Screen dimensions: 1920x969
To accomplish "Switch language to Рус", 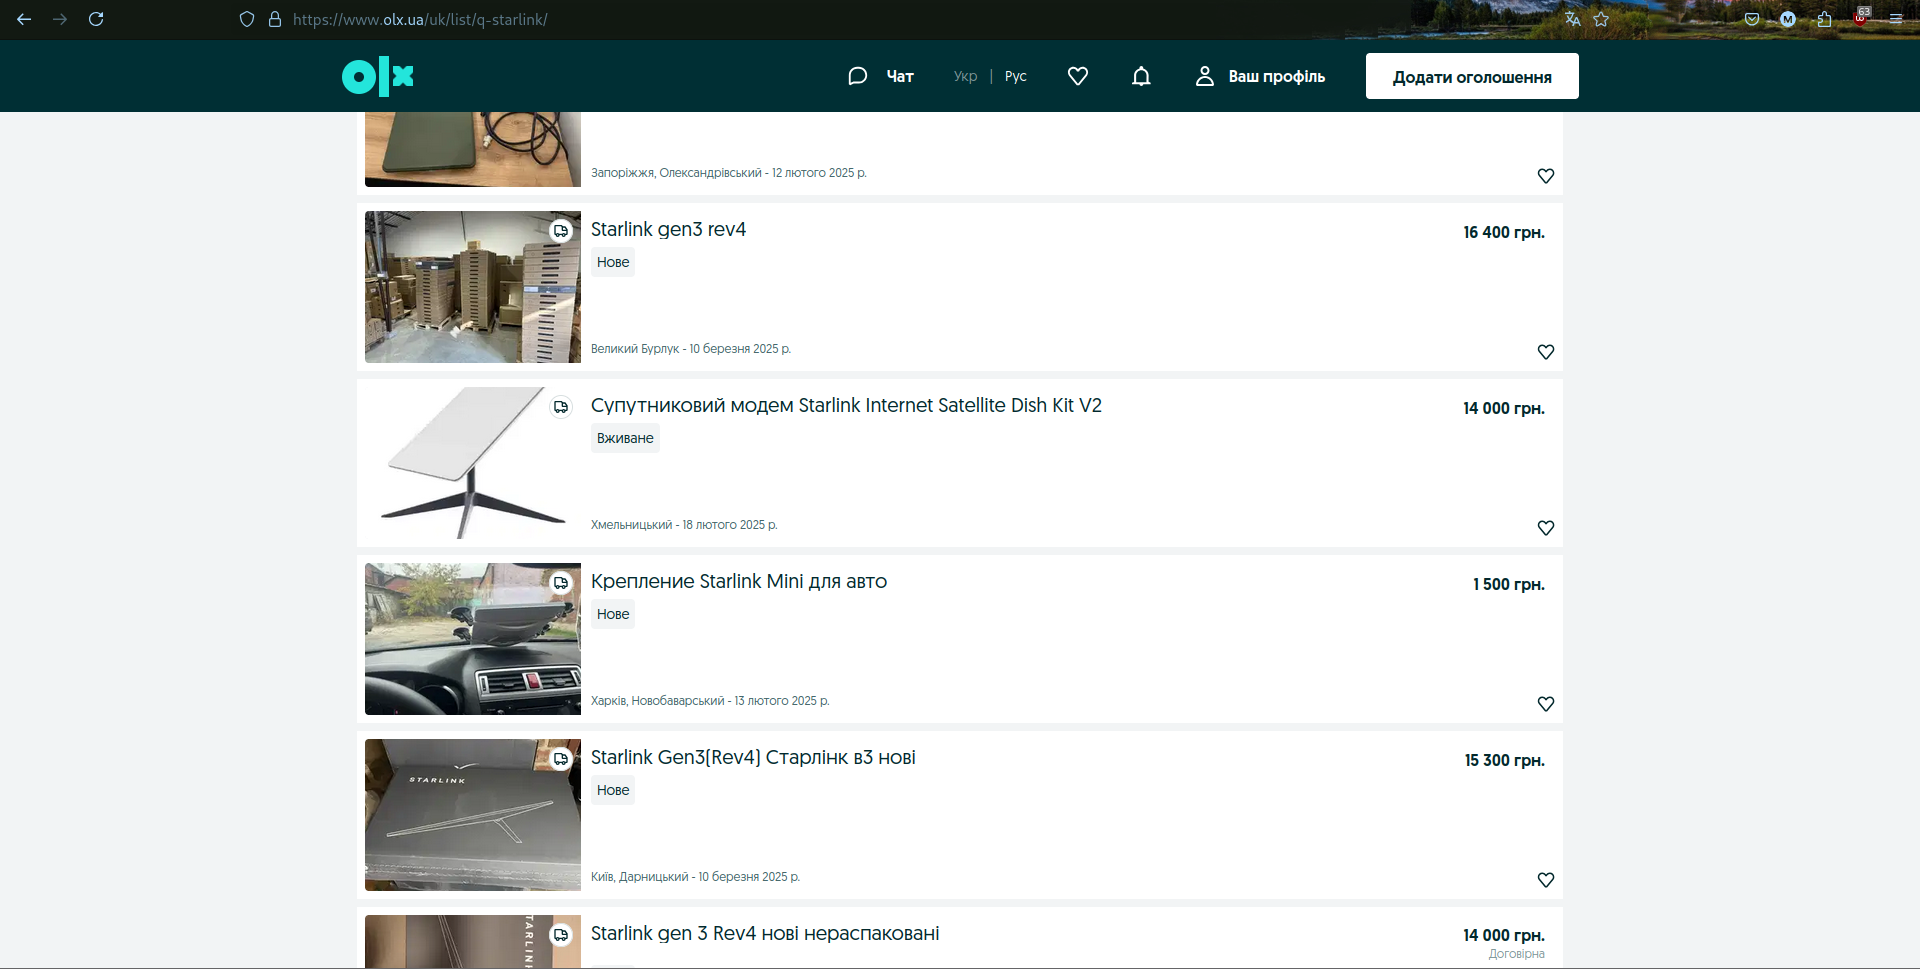I will [1015, 76].
